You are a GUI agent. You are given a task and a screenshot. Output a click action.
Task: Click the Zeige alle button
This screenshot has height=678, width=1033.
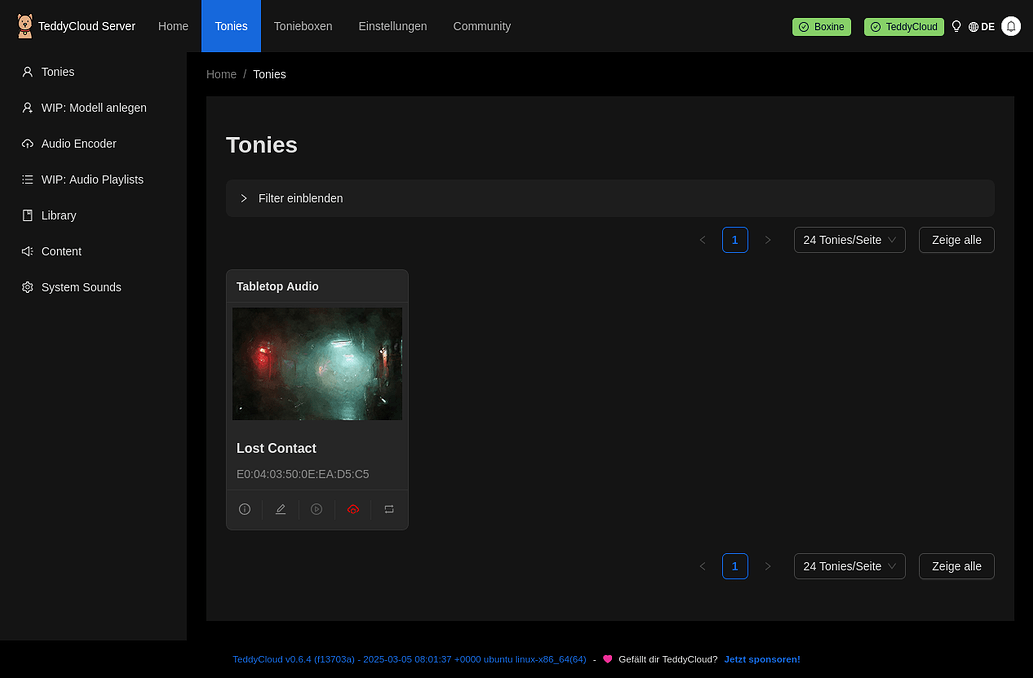956,239
